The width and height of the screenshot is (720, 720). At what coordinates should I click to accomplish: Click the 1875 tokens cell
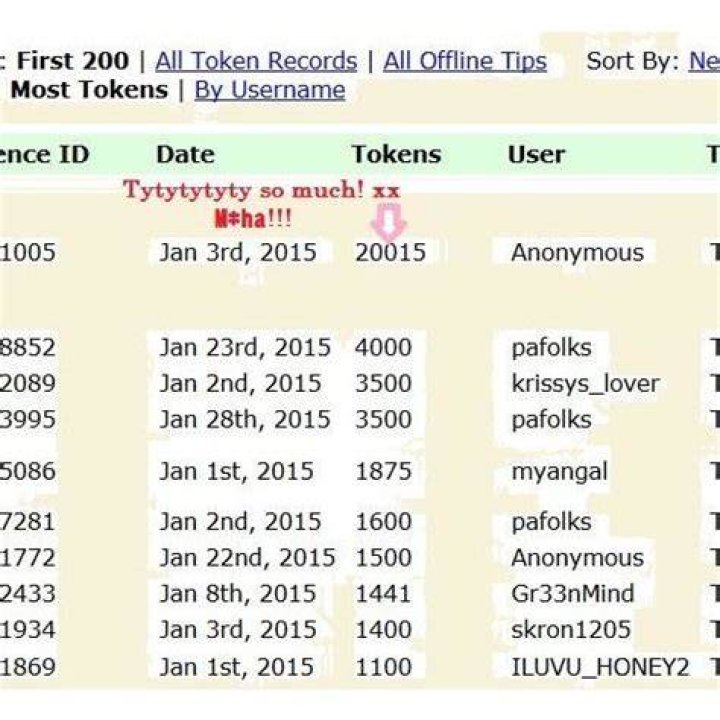click(x=383, y=472)
